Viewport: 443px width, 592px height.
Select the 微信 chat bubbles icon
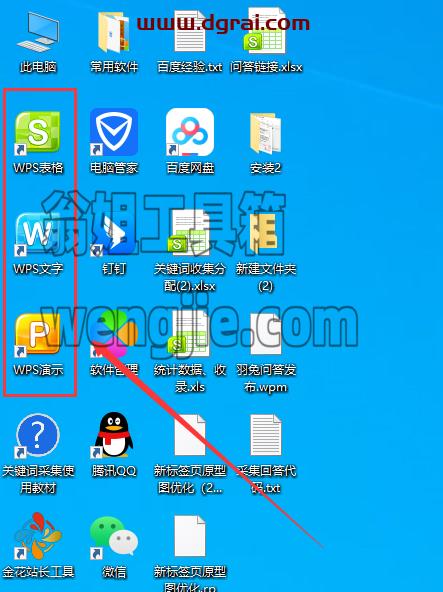click(x=114, y=537)
